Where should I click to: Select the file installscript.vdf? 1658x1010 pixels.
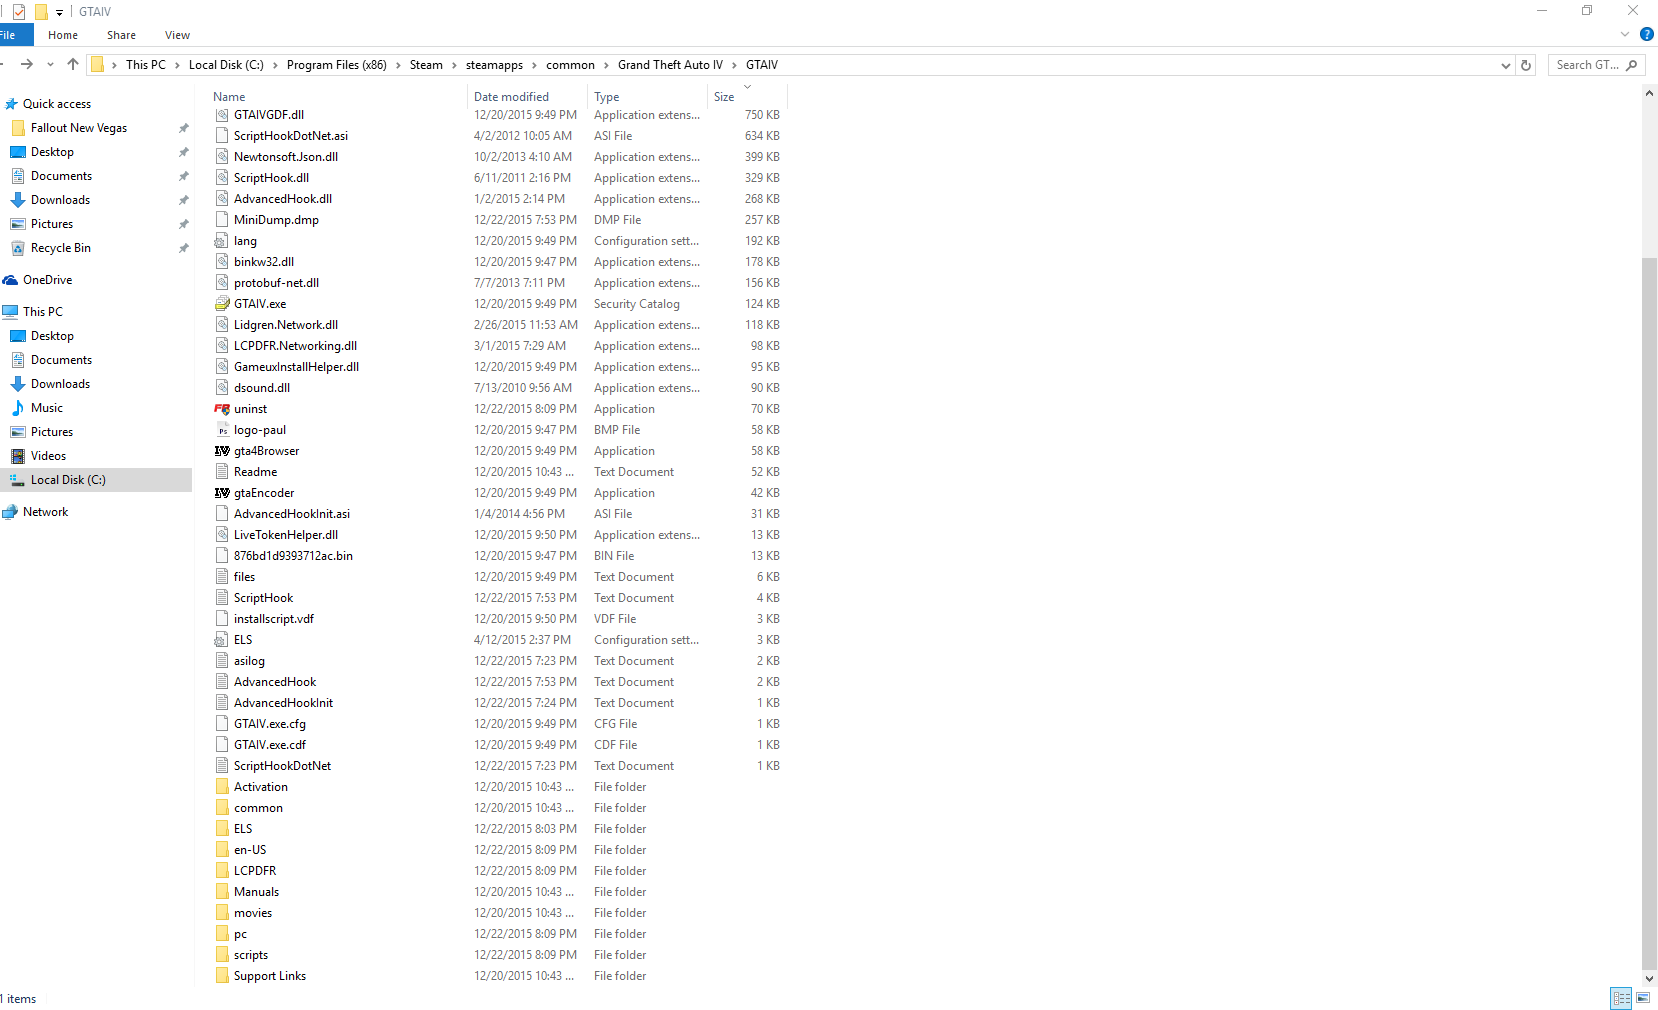click(x=274, y=619)
